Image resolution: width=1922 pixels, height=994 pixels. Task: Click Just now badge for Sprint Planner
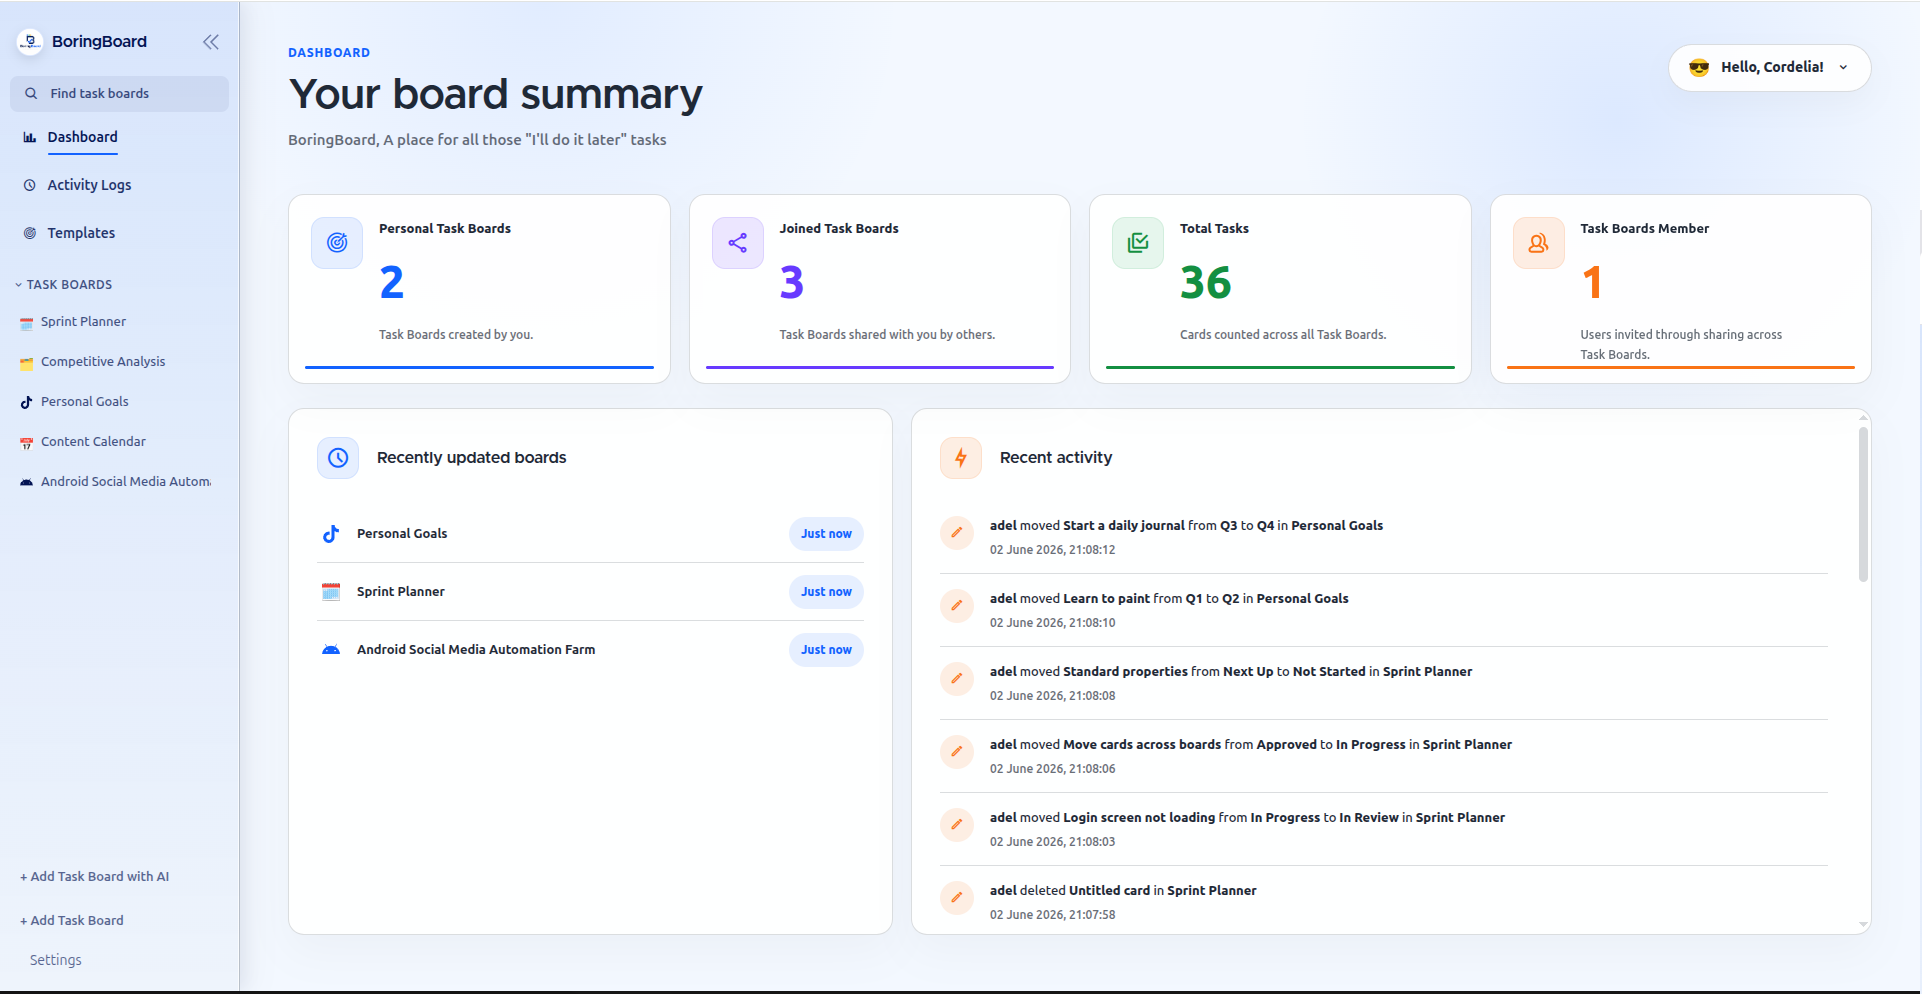[x=826, y=592]
